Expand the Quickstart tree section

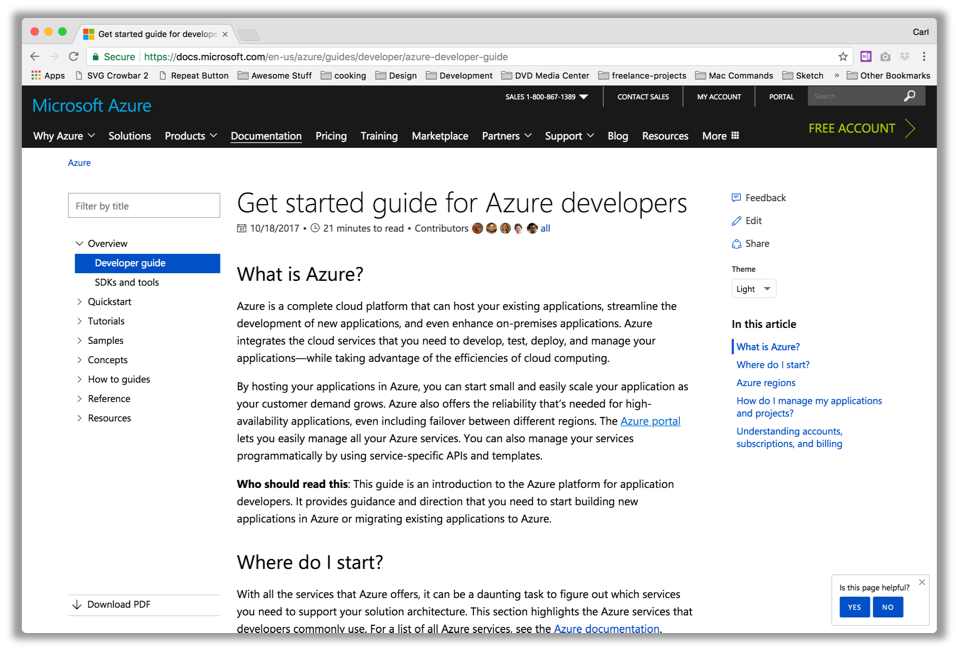[79, 302]
